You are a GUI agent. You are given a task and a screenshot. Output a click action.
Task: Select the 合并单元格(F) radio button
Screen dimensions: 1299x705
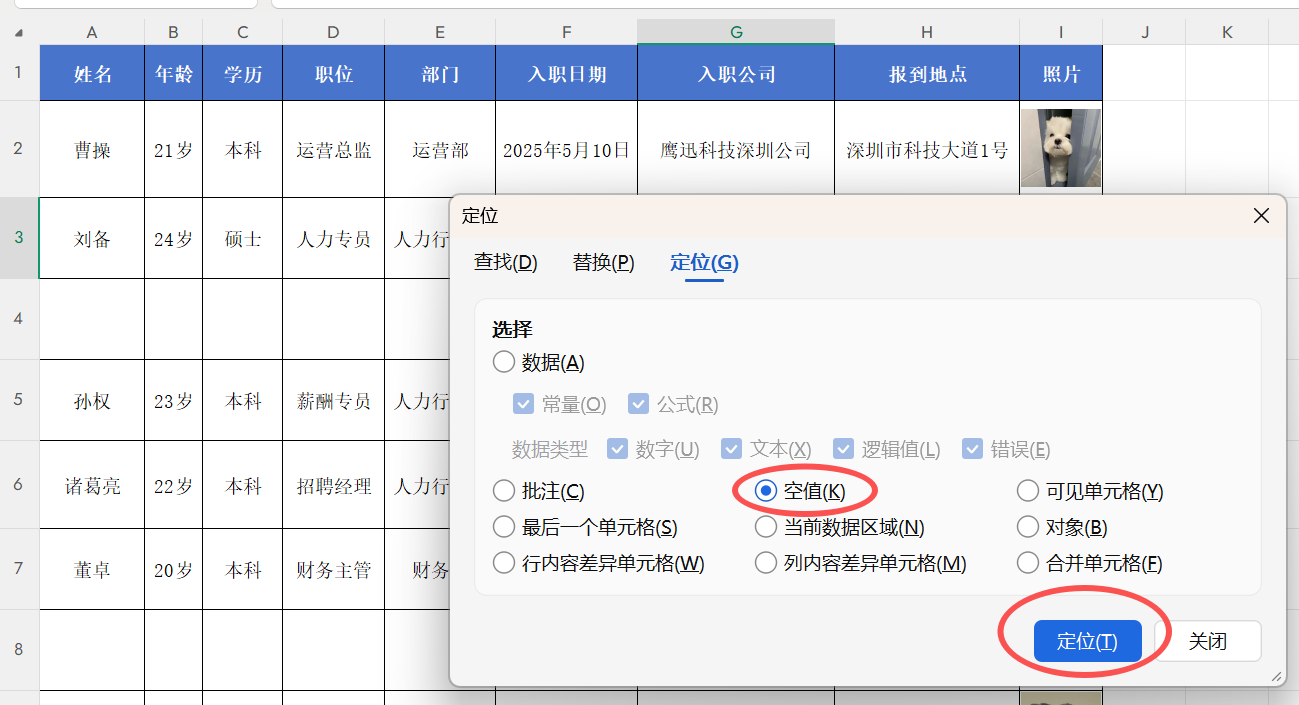tap(1028, 562)
